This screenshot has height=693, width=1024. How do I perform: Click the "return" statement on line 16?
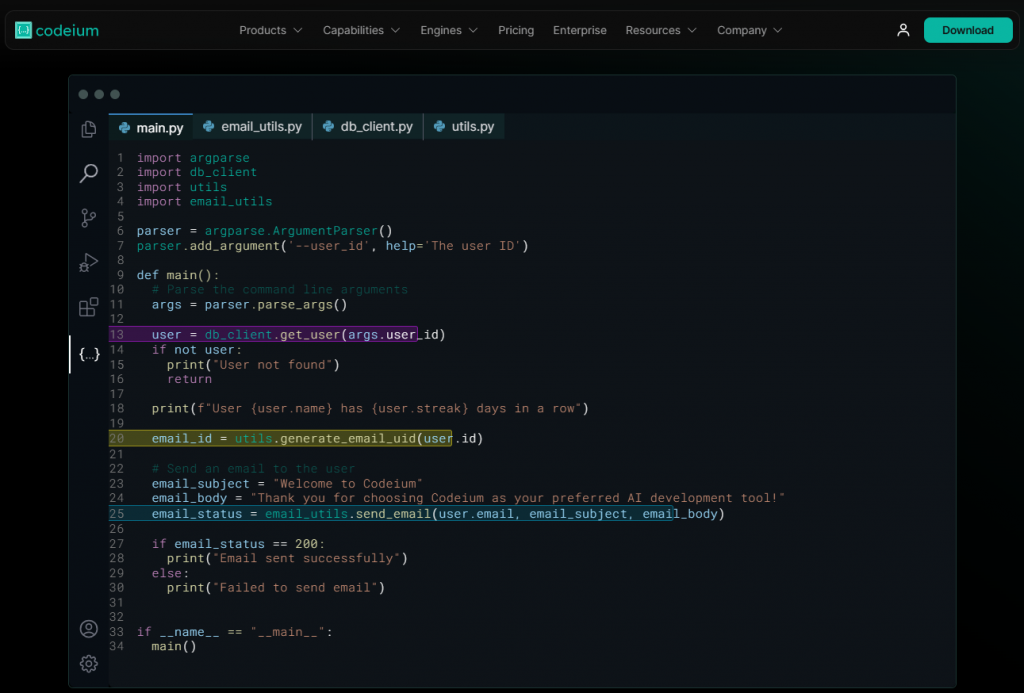click(x=189, y=379)
